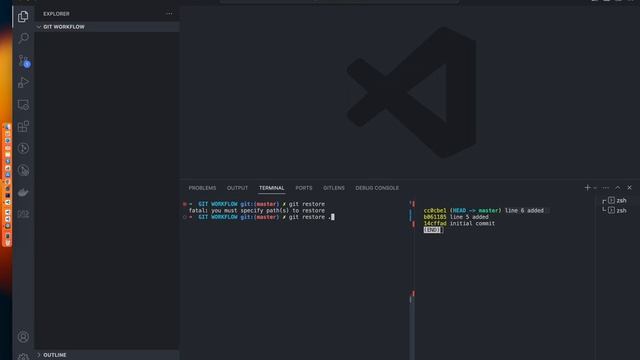This screenshot has width=640, height=360.
Task: Select the first zsh terminal in the list
Action: point(617,200)
